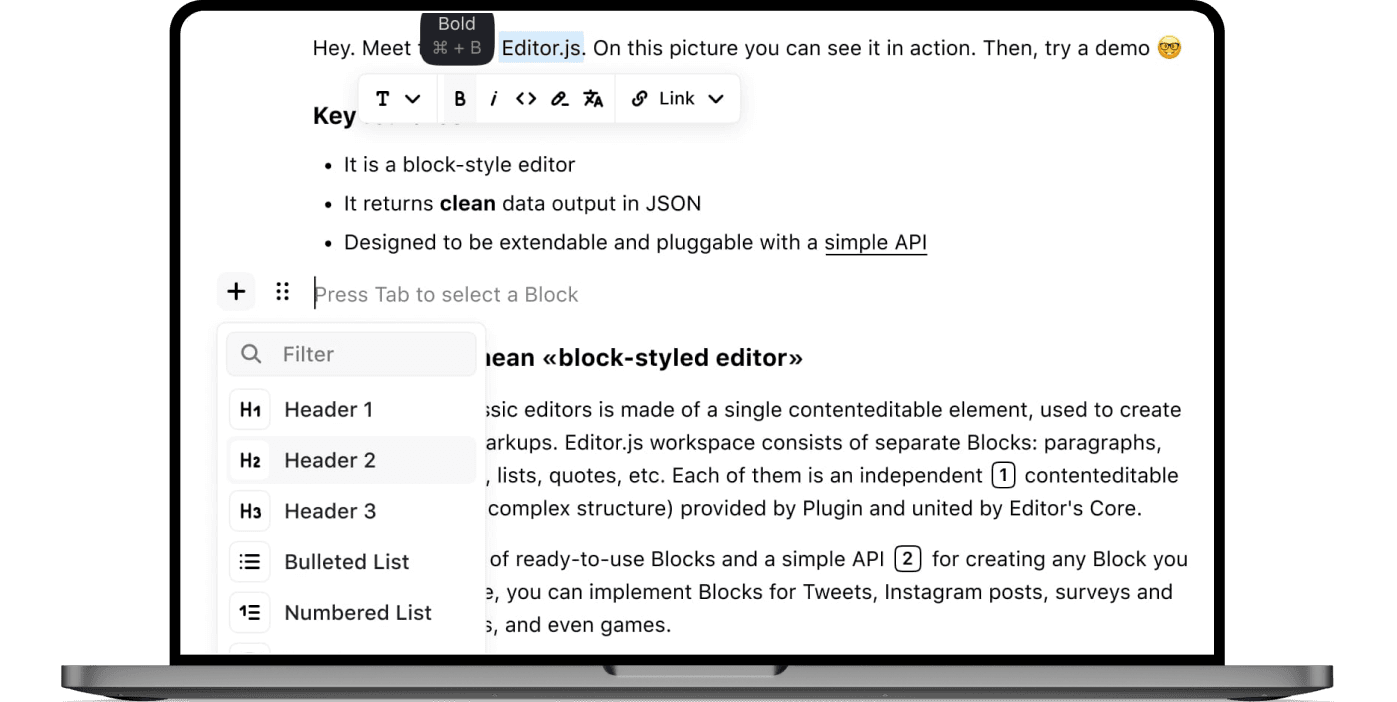
Task: Click the numbered list icon
Action: (x=250, y=613)
